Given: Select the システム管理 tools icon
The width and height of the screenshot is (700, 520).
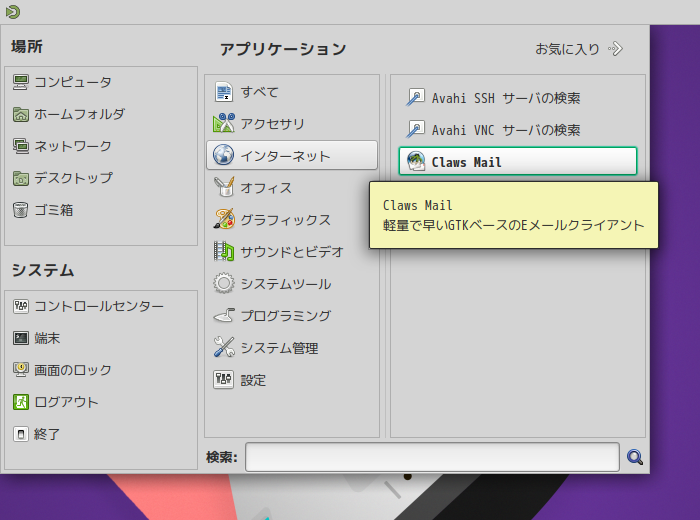Looking at the screenshot, I should (x=224, y=347).
